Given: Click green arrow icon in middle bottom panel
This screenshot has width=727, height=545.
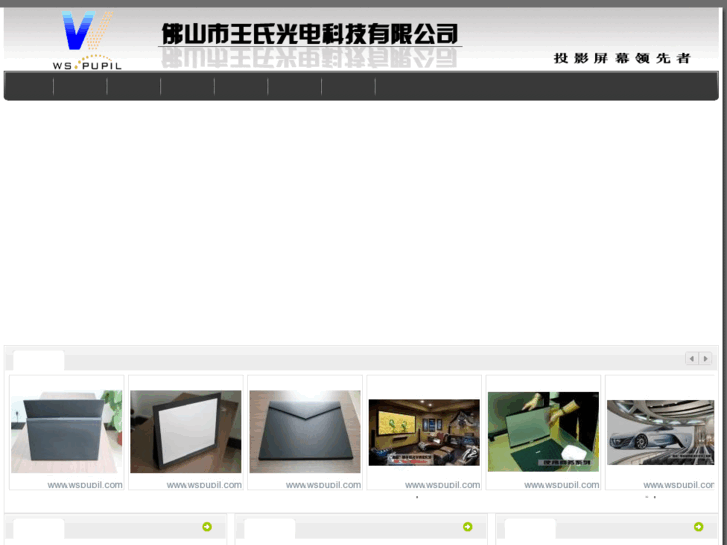Looking at the screenshot, I should point(468,526).
